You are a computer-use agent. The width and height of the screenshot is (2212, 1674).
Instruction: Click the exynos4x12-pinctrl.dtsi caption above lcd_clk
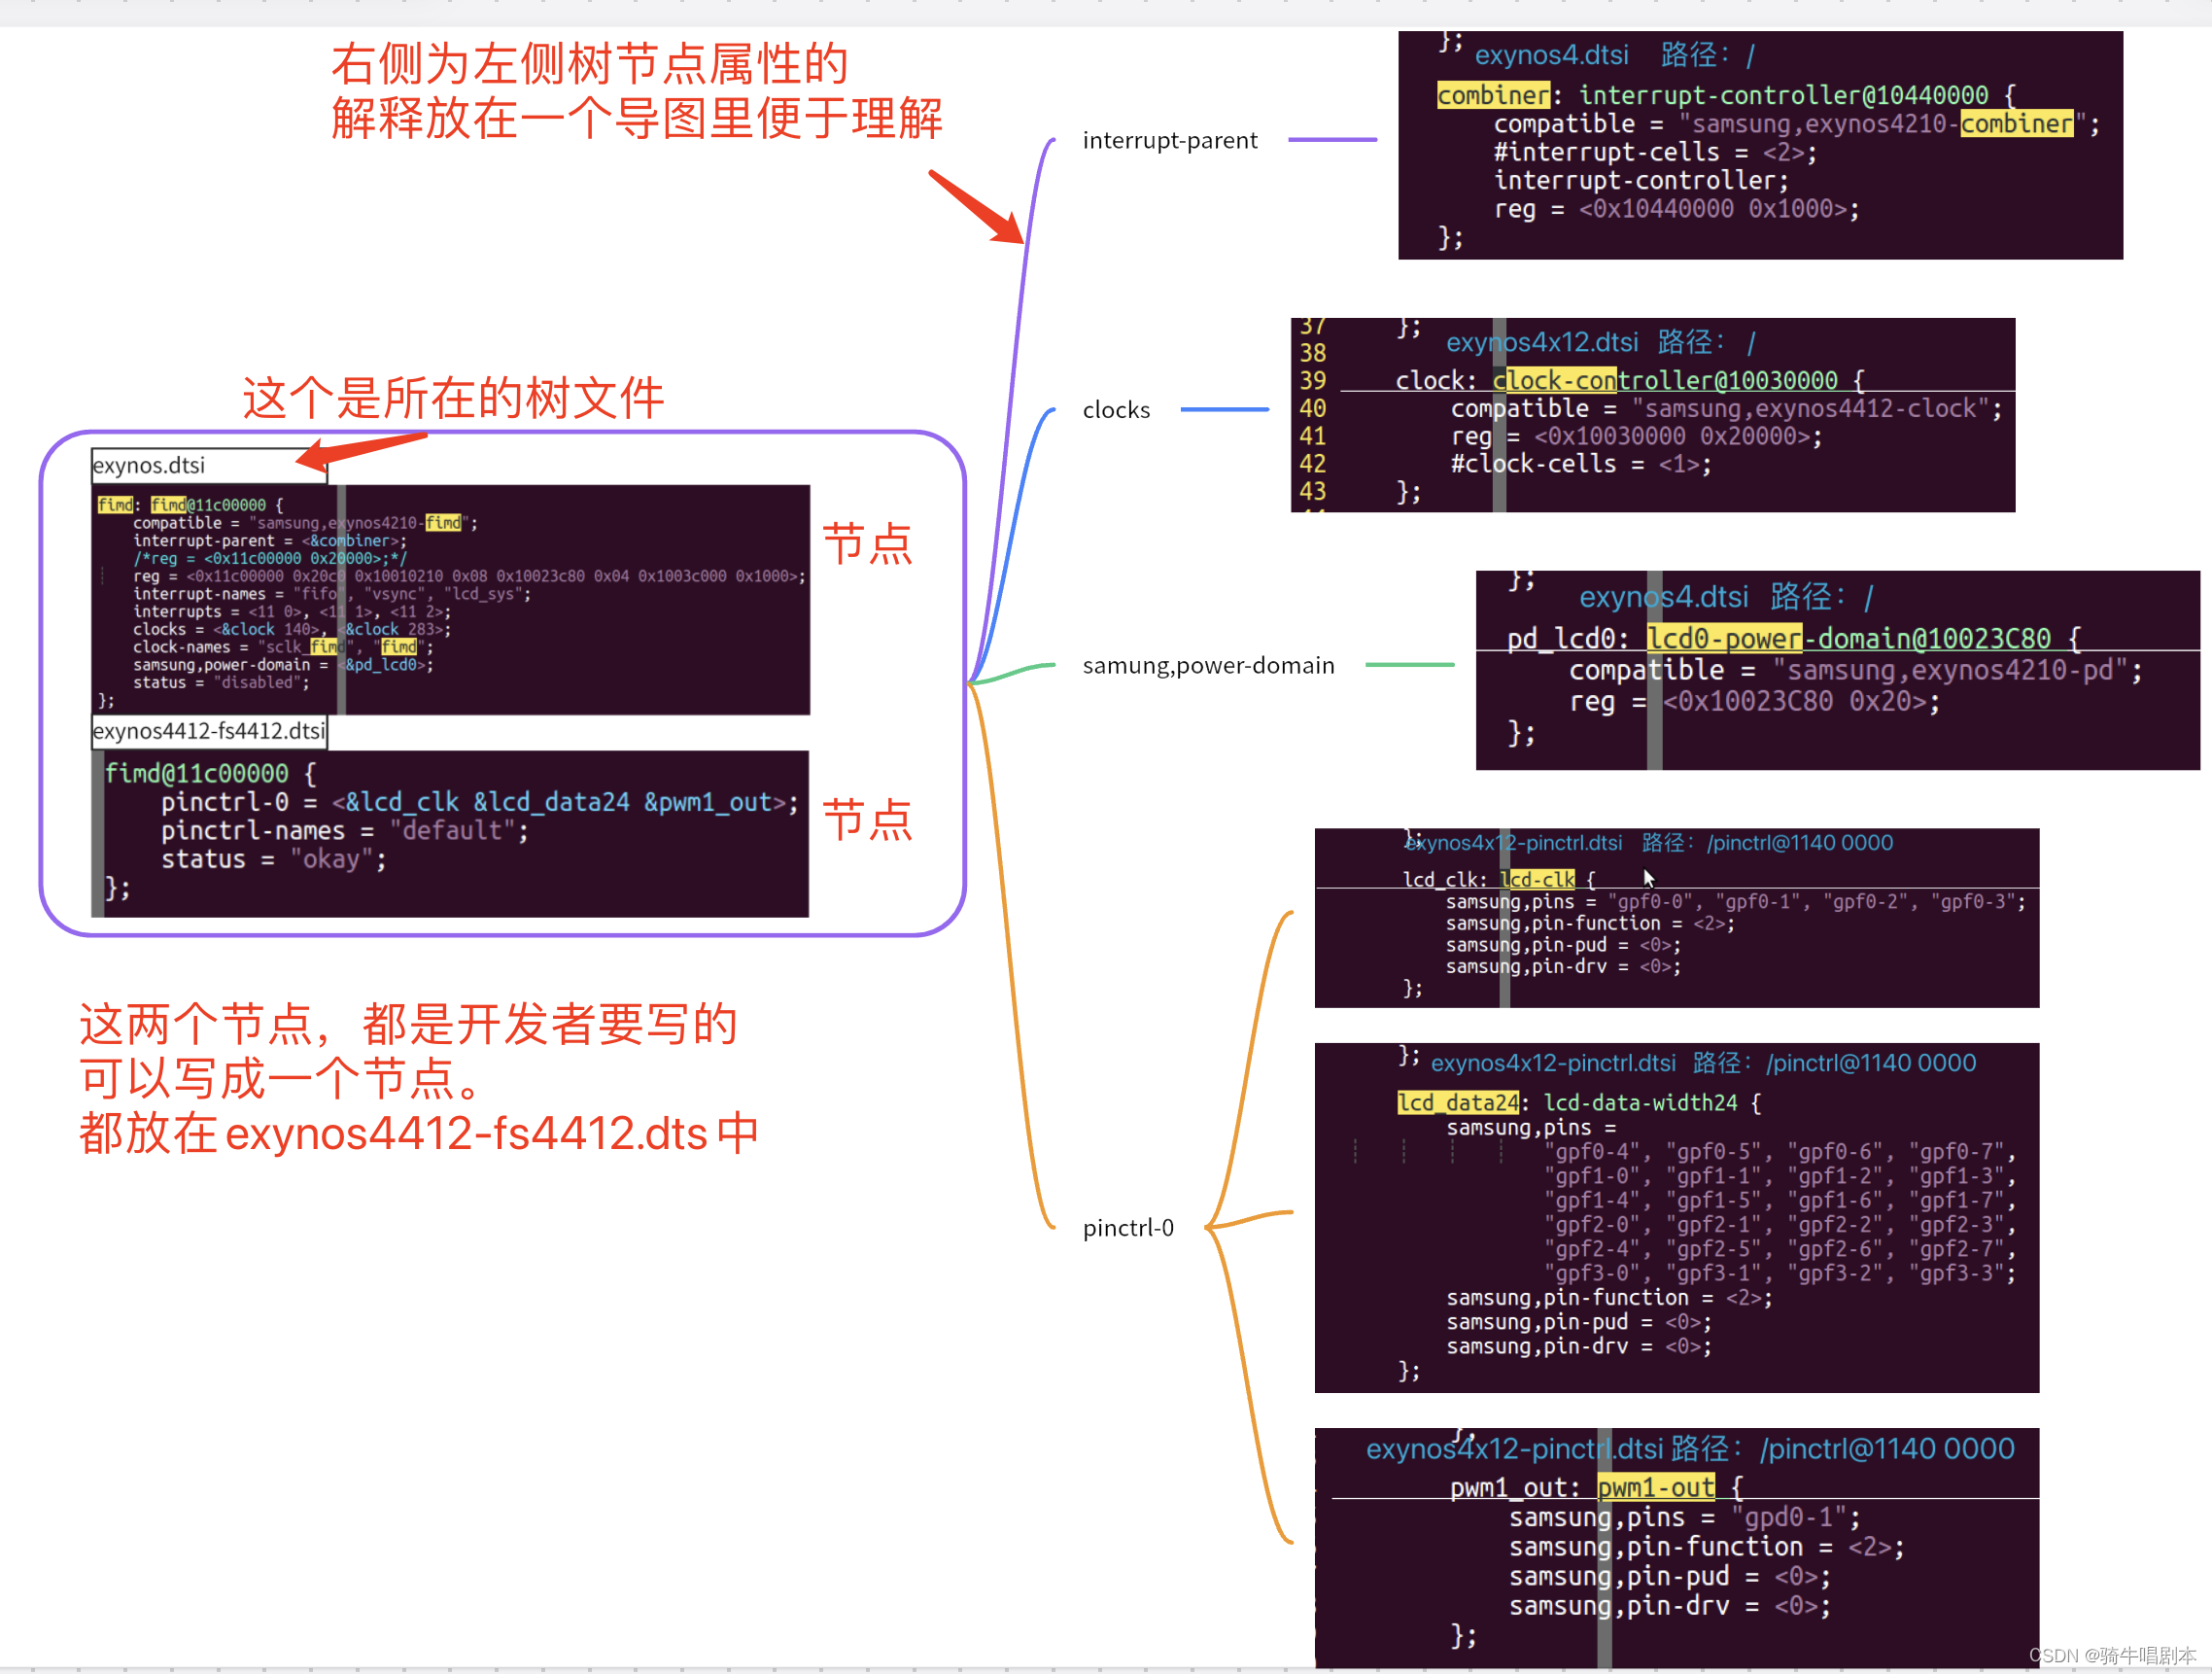point(1649,843)
